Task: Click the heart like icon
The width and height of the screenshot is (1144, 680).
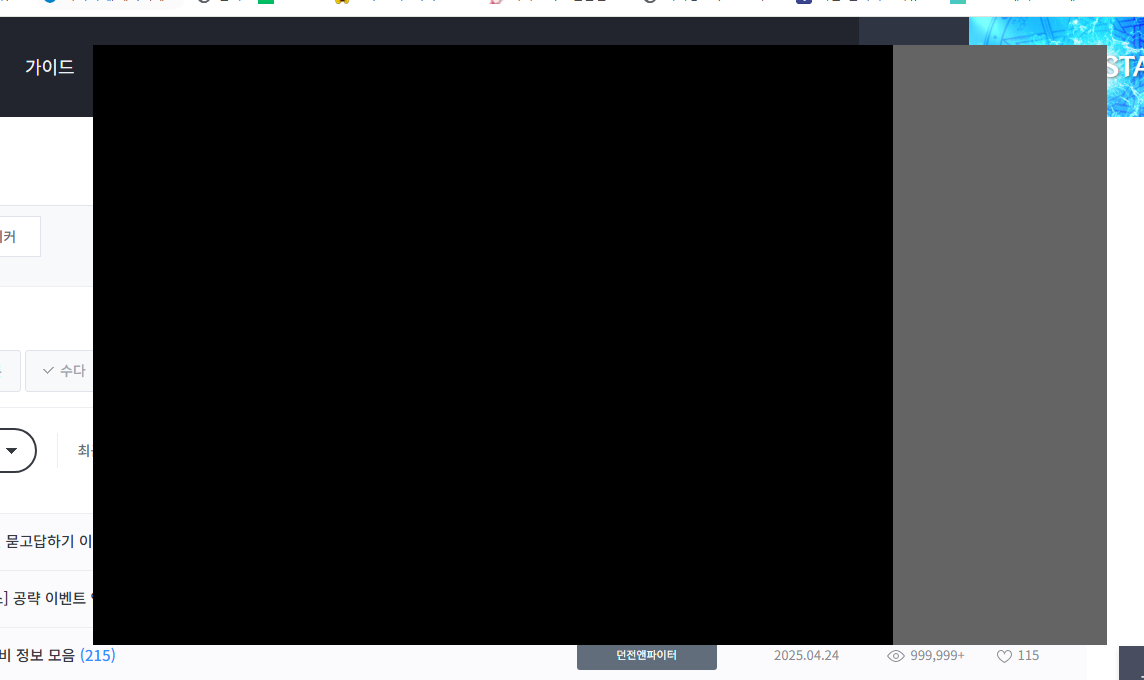Action: (x=1004, y=656)
